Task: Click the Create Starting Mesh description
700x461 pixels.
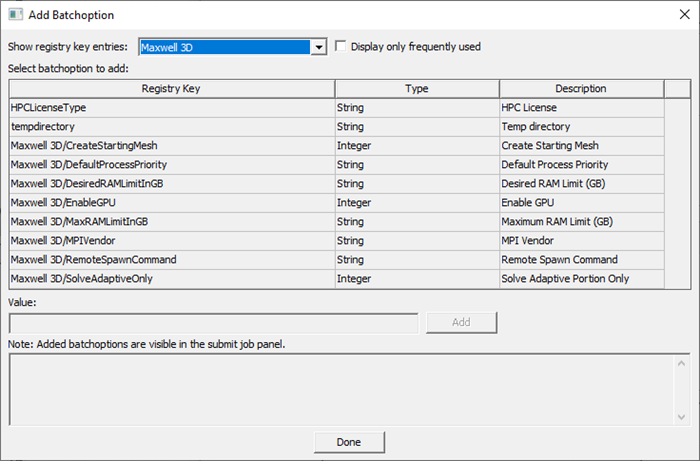Action: tap(582, 145)
